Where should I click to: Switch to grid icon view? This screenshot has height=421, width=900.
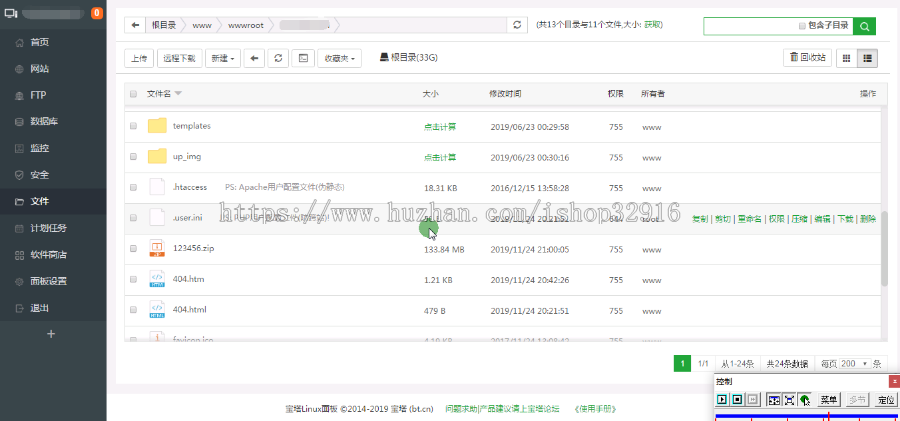click(847, 58)
